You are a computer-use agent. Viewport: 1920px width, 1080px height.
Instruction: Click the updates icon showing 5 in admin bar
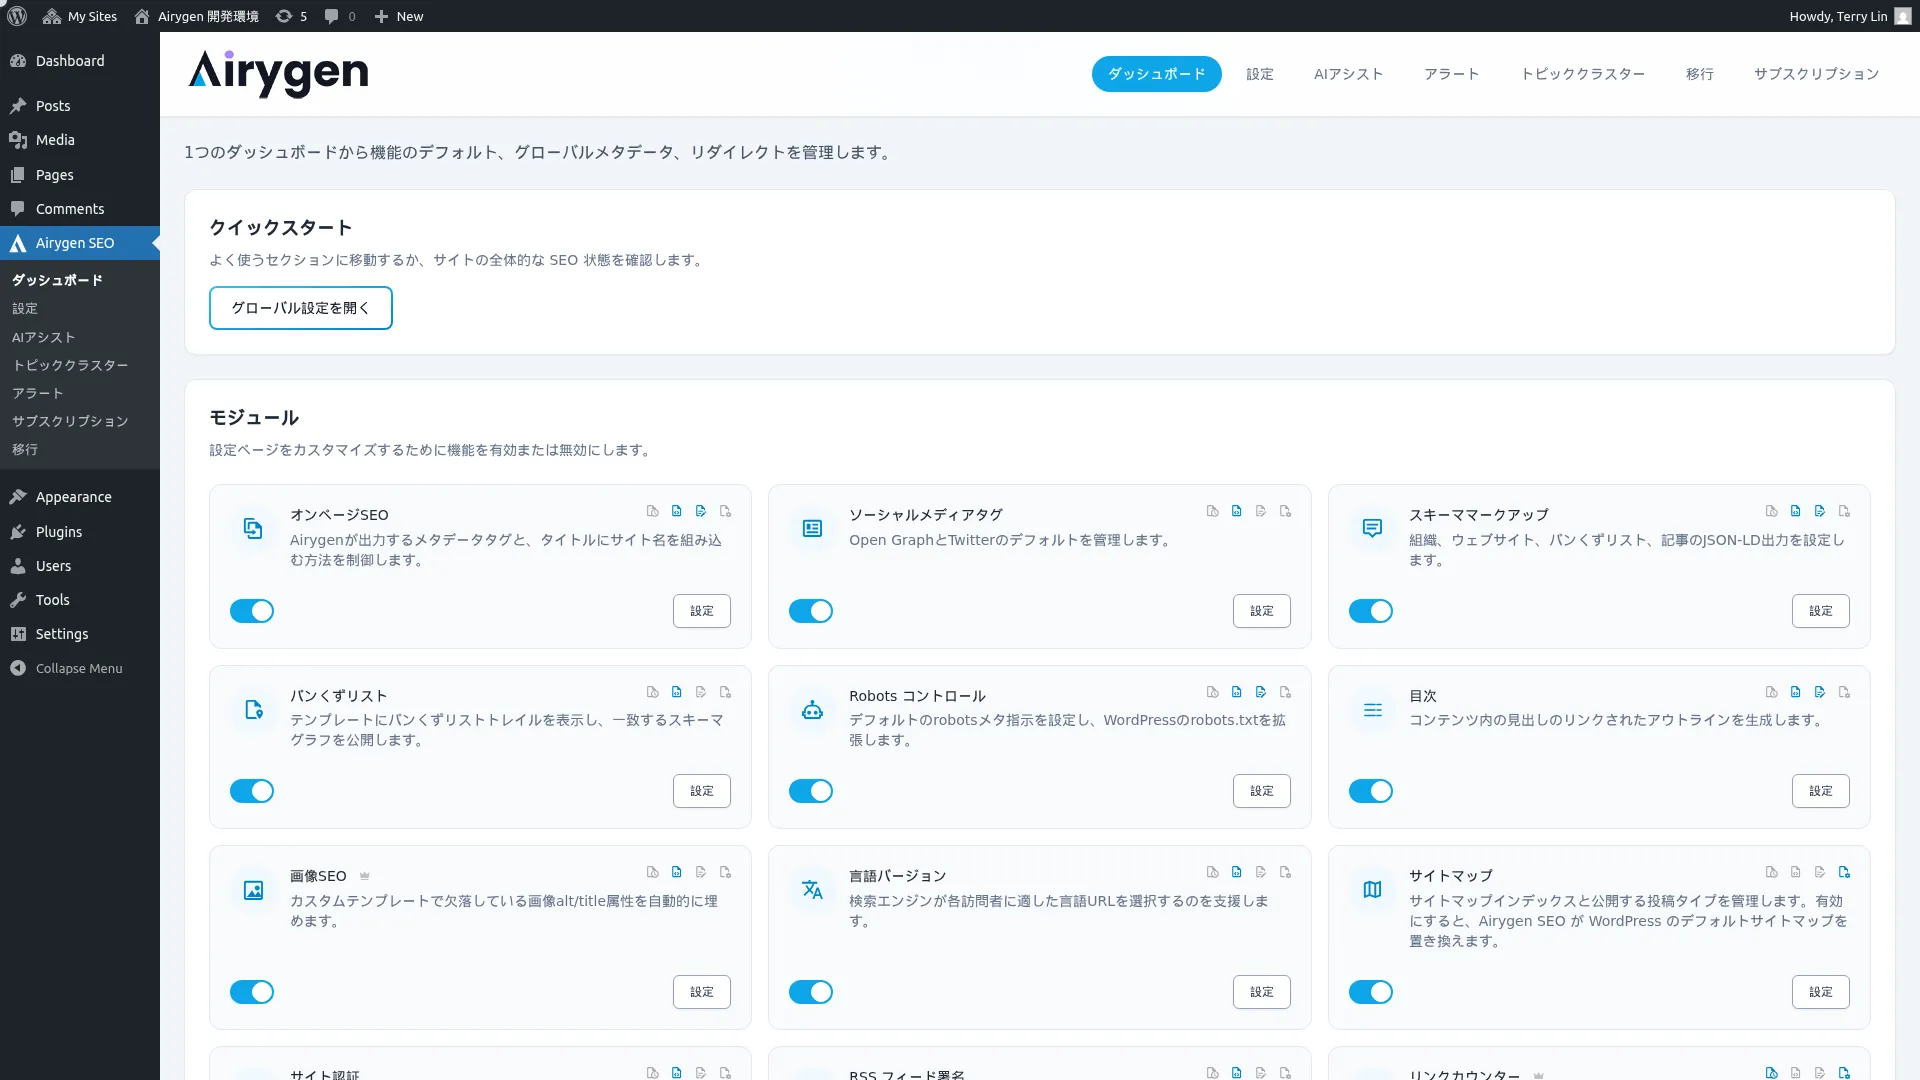point(290,16)
